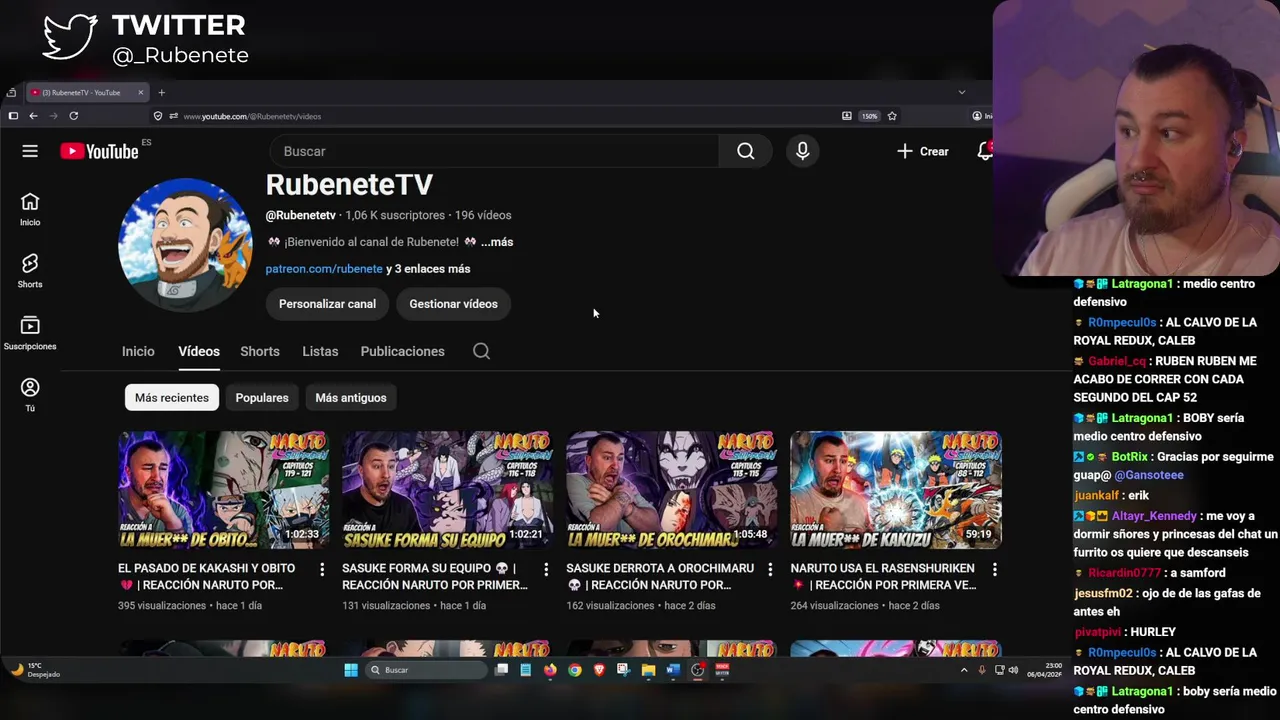Open File Explorer from the taskbar

tap(648, 670)
